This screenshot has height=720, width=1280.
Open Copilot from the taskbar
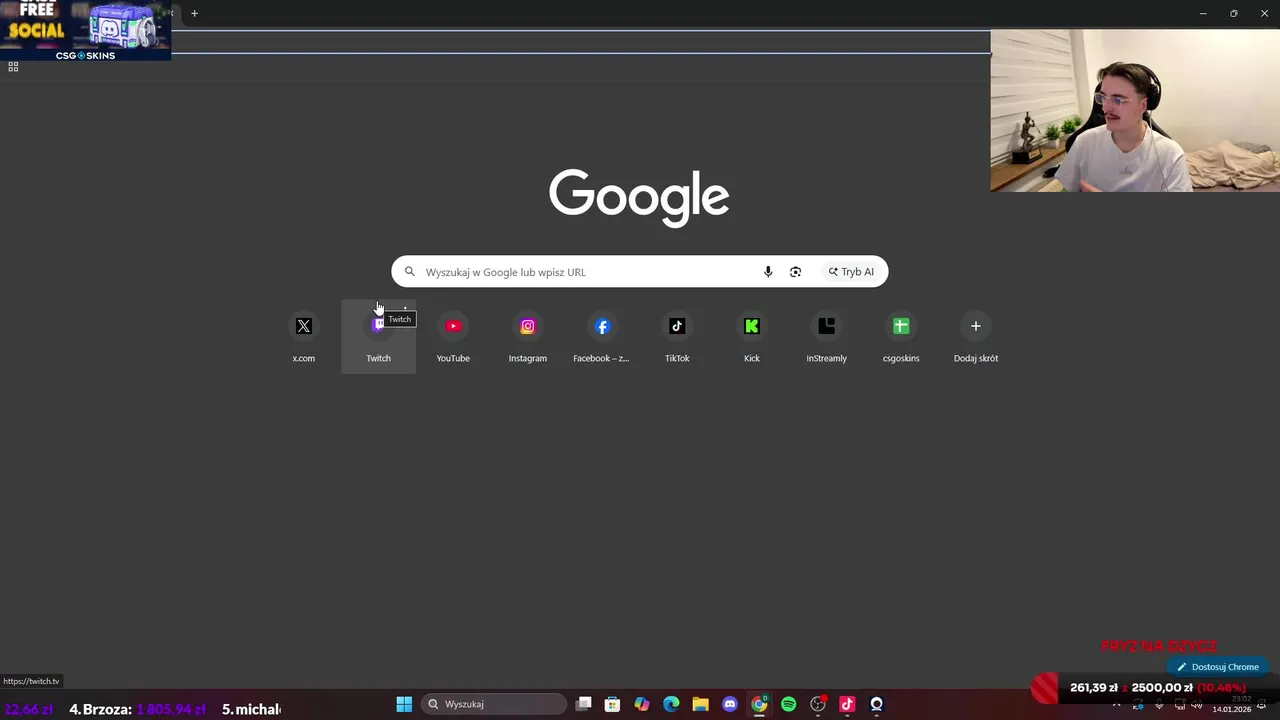coord(642,704)
